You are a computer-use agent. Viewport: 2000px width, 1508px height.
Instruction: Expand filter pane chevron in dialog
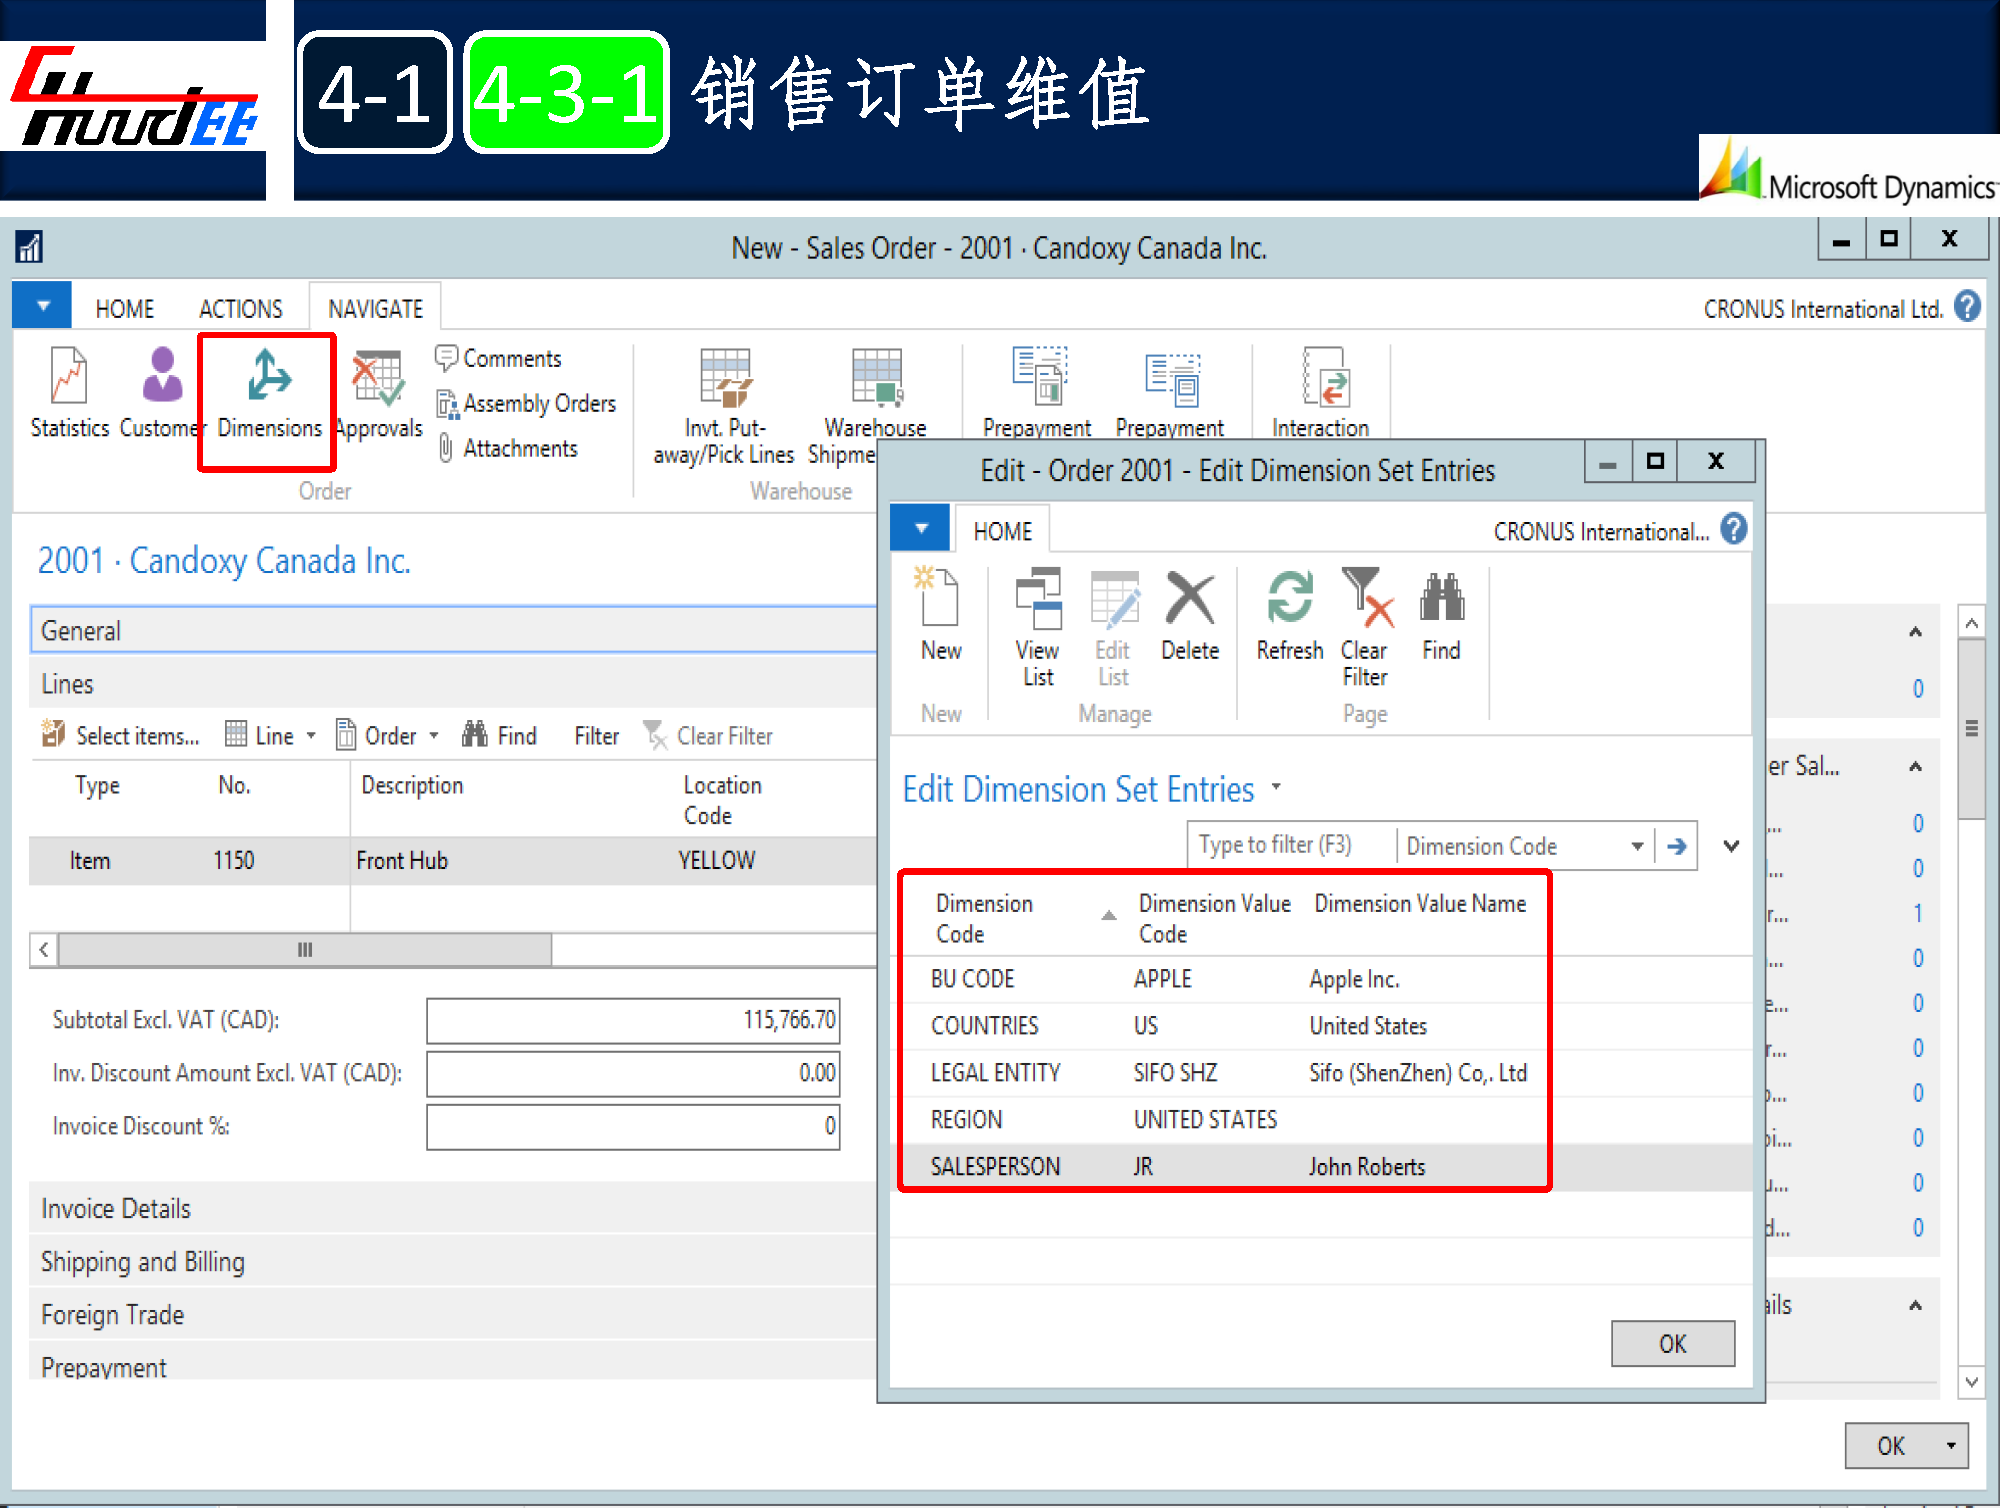(1731, 846)
